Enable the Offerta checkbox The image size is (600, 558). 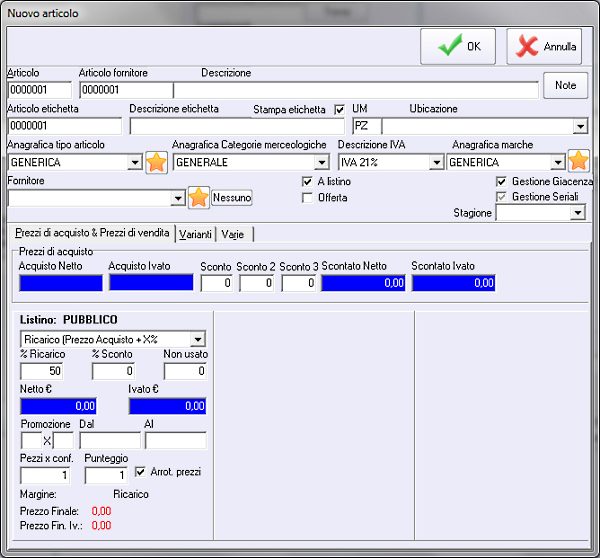pyautogui.click(x=308, y=198)
